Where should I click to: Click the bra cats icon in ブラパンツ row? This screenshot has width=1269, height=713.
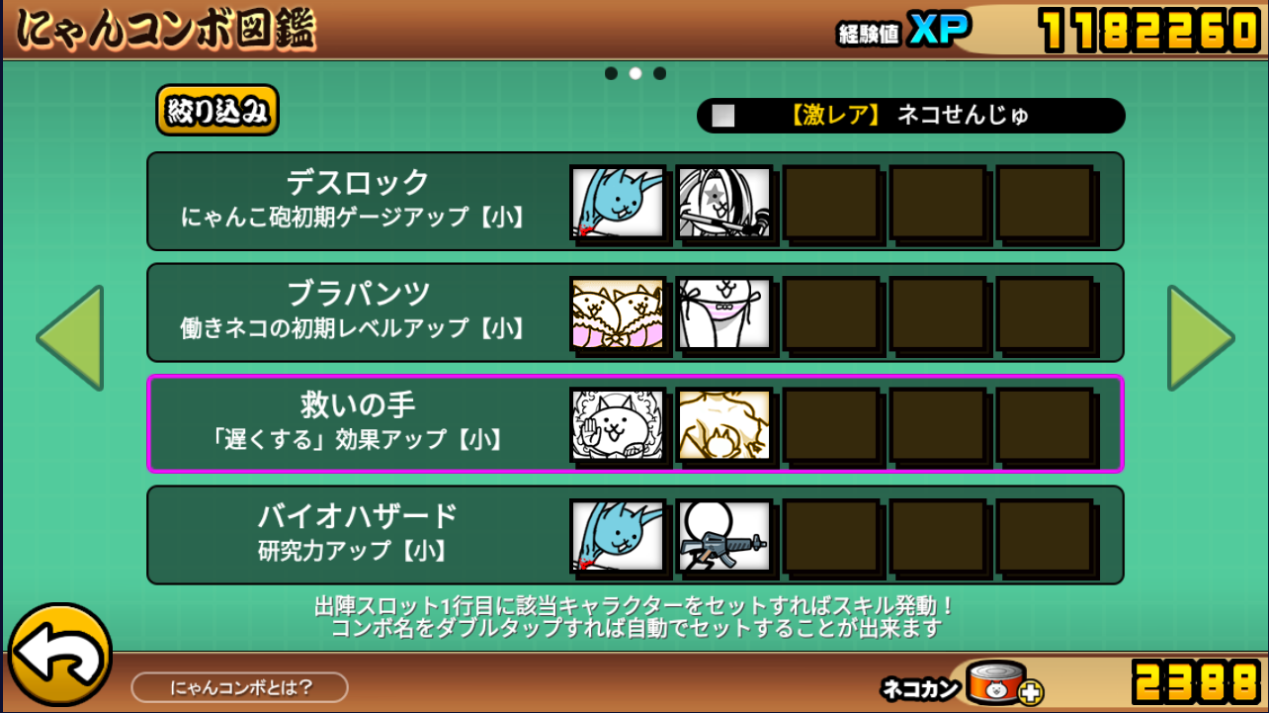(x=618, y=314)
